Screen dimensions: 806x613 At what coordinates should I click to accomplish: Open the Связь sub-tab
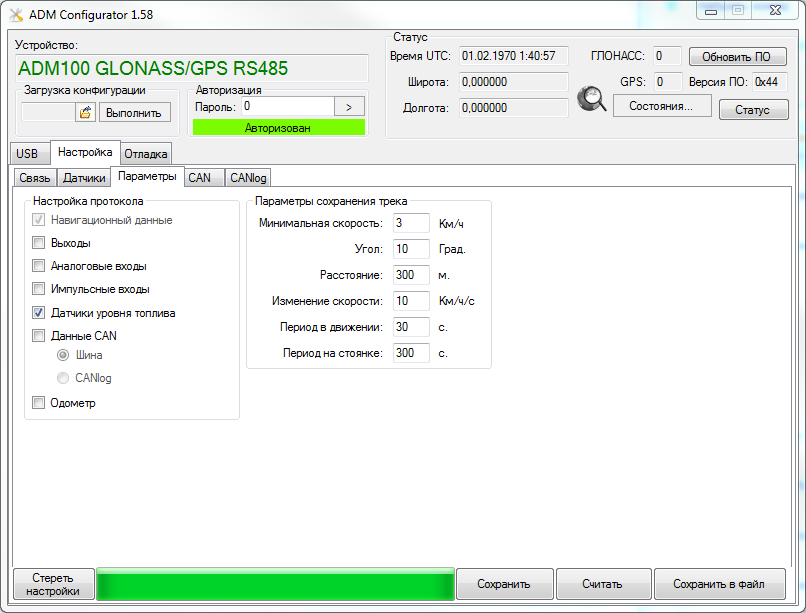click(x=35, y=178)
